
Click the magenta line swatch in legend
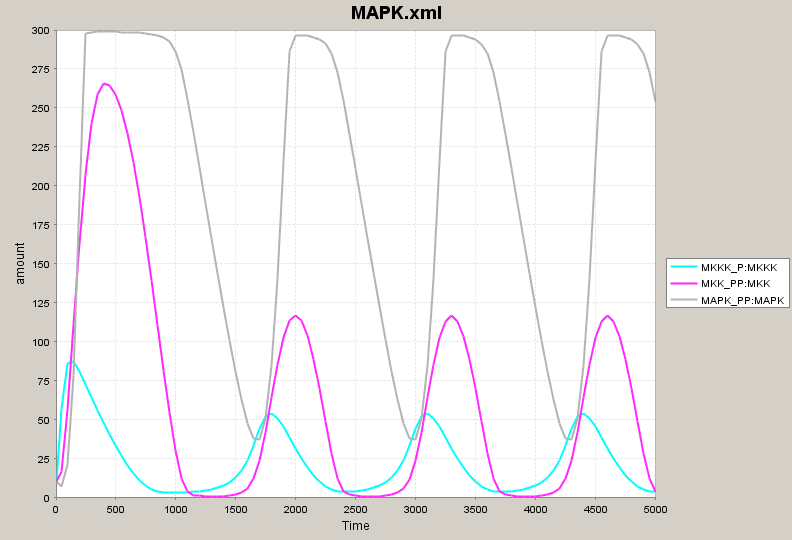coord(685,283)
